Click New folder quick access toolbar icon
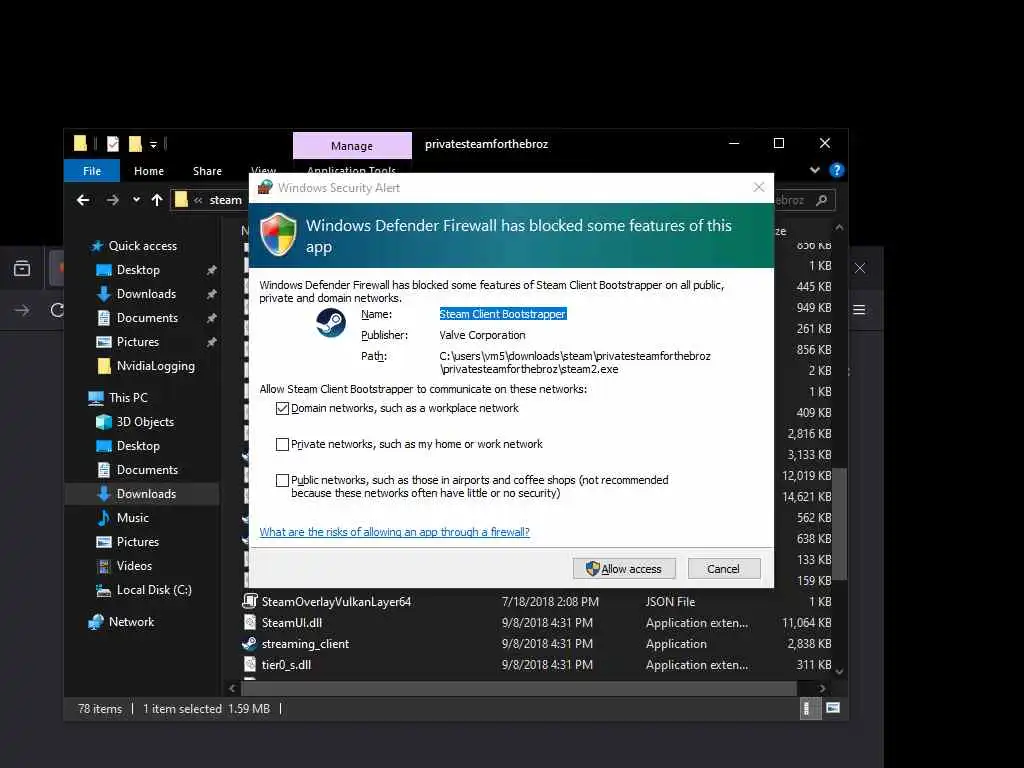The width and height of the screenshot is (1024, 768). coord(135,144)
